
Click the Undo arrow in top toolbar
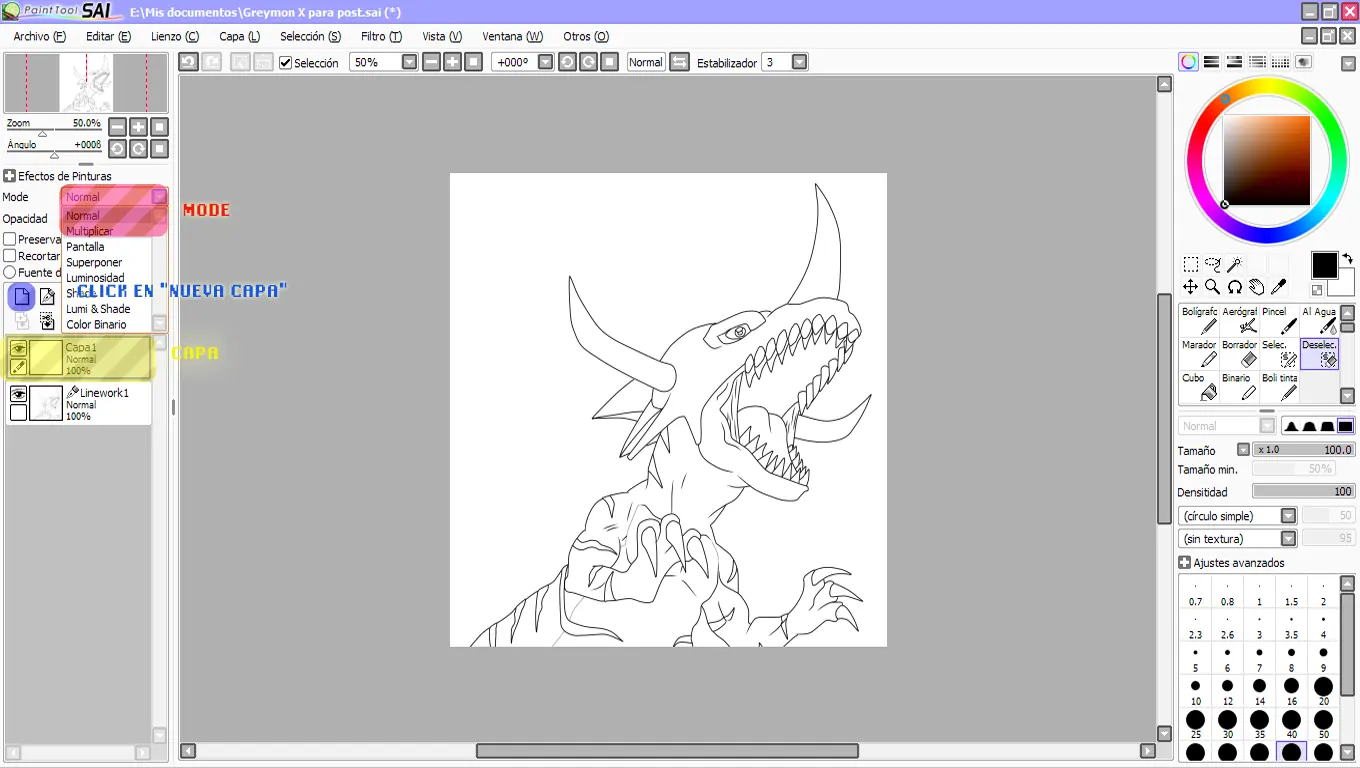pyautogui.click(x=188, y=62)
